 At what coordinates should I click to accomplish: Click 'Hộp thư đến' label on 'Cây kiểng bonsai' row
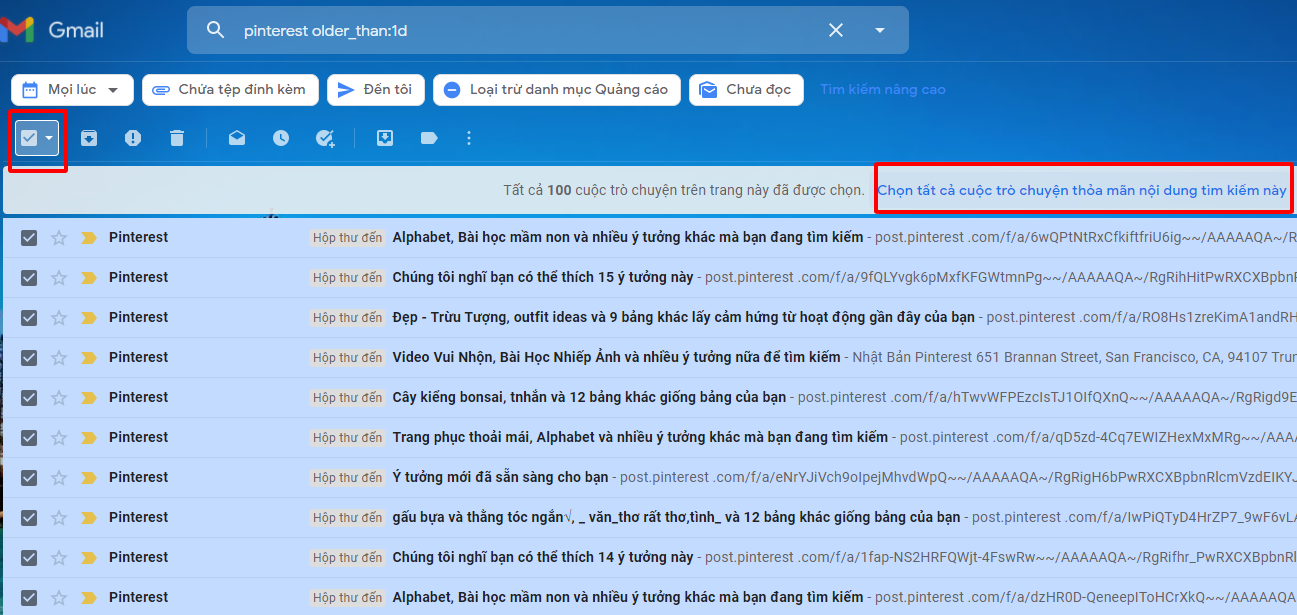[347, 397]
